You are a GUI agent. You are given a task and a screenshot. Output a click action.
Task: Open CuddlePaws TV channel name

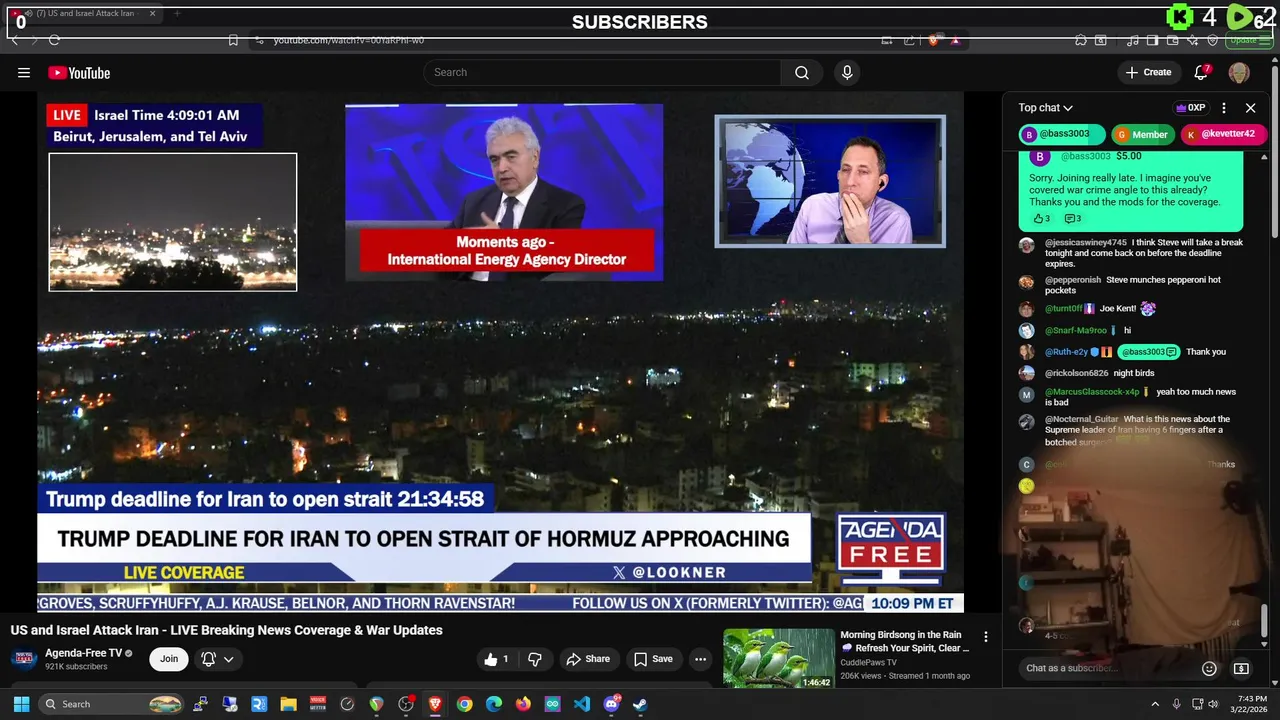(x=868, y=662)
